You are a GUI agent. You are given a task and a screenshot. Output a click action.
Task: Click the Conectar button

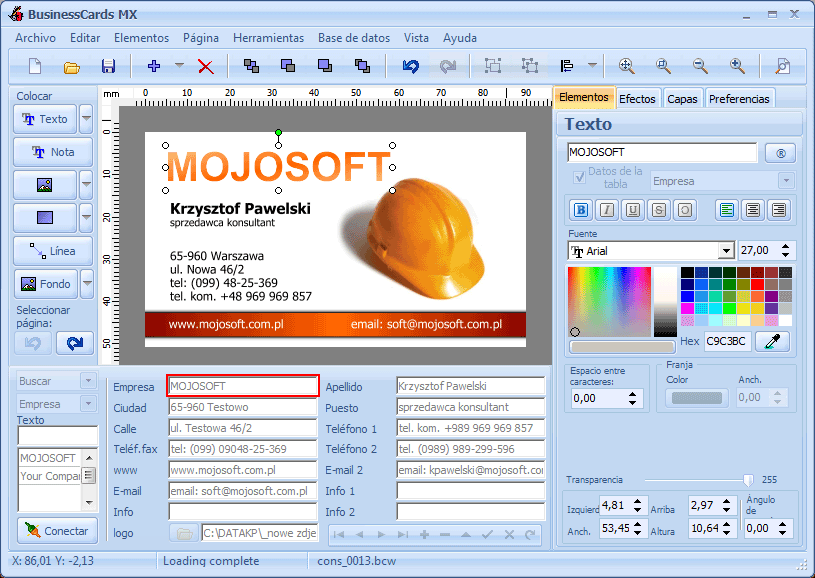click(x=57, y=531)
